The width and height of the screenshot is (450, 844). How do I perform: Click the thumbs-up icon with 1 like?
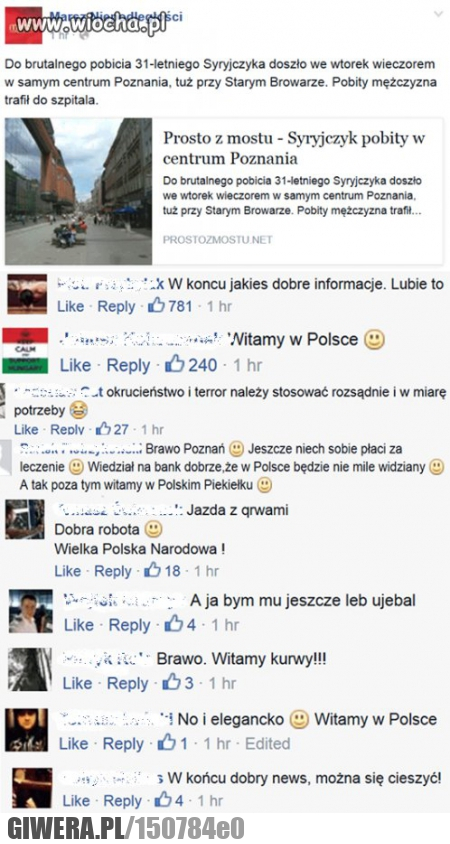point(166,743)
